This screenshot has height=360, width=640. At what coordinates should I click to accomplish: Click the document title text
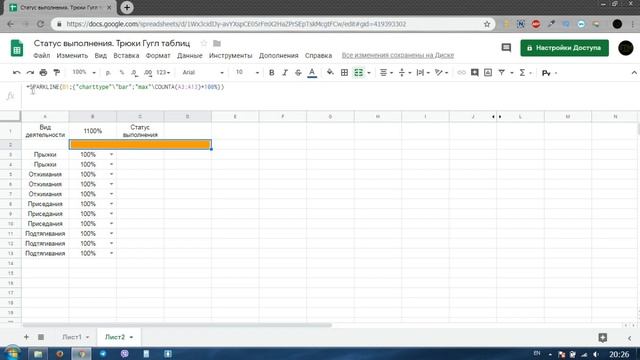click(x=112, y=43)
